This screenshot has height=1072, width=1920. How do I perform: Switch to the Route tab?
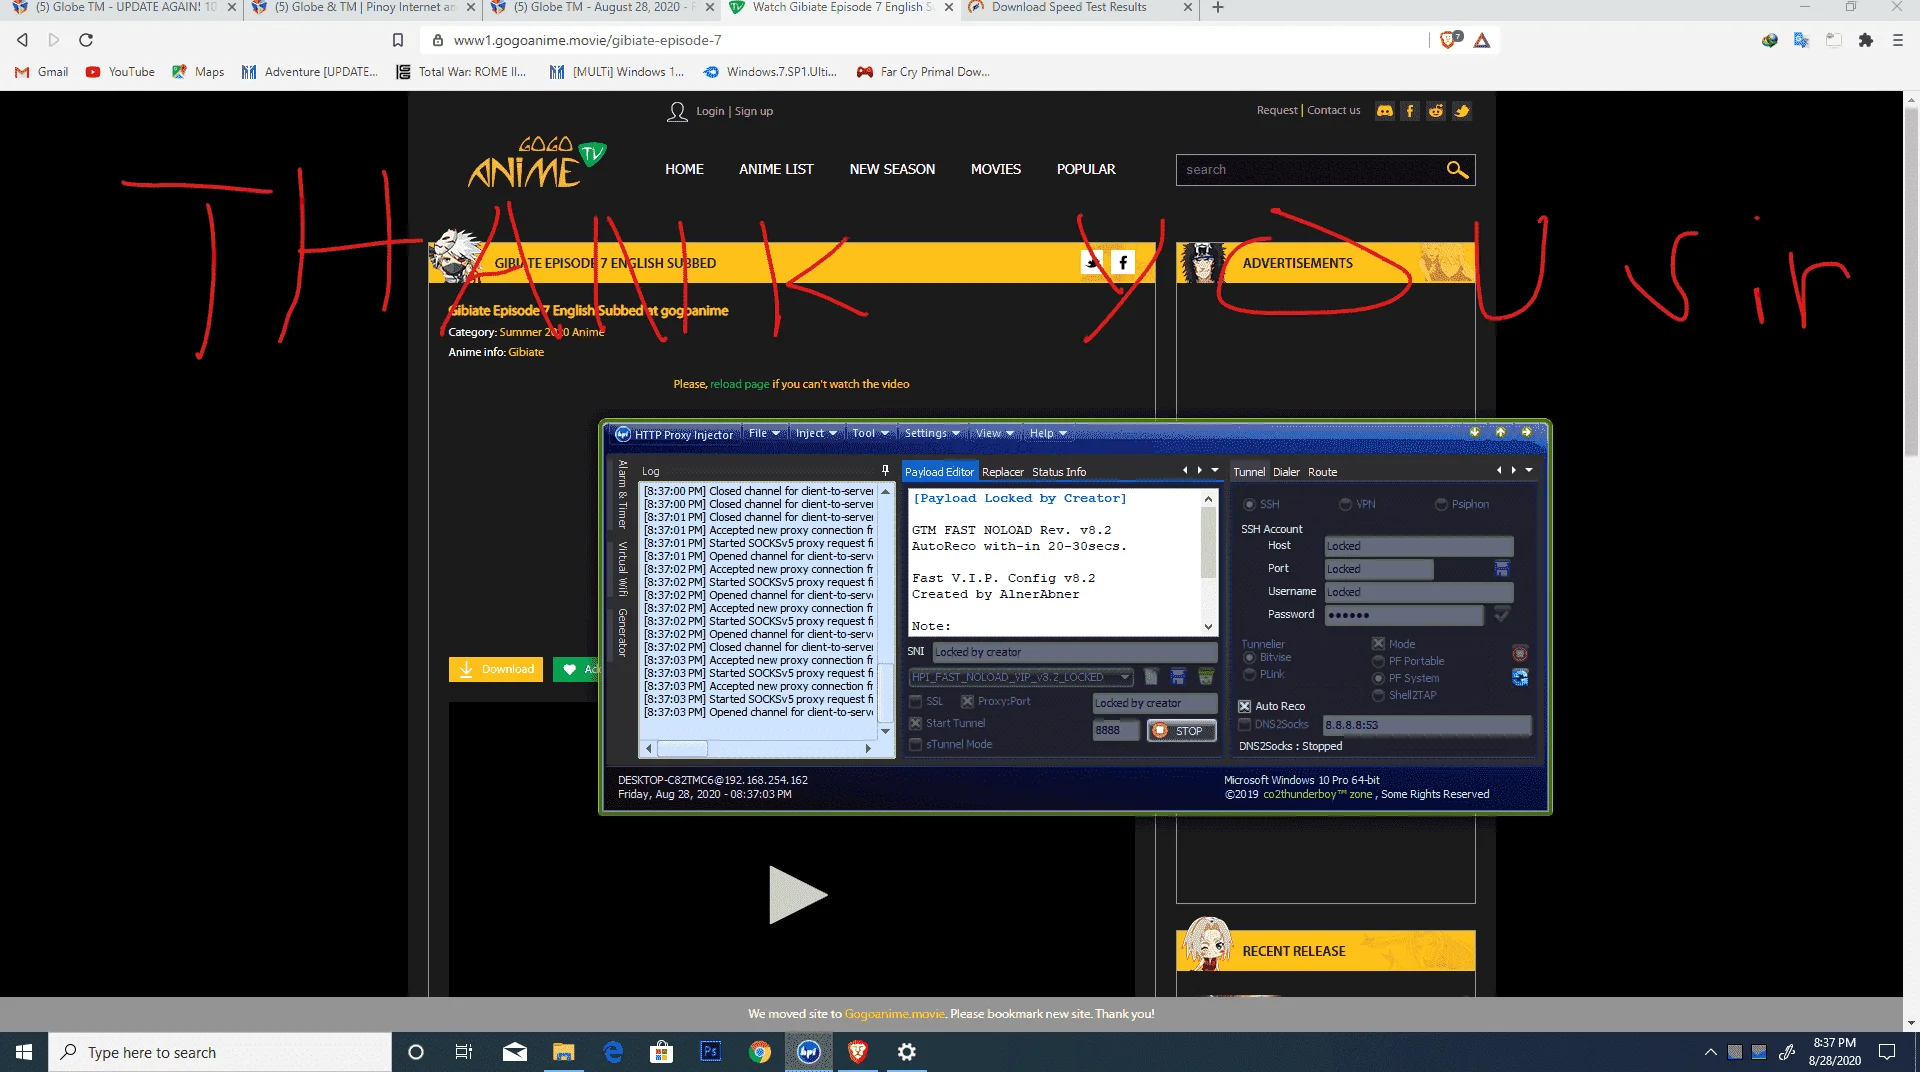1322,472
